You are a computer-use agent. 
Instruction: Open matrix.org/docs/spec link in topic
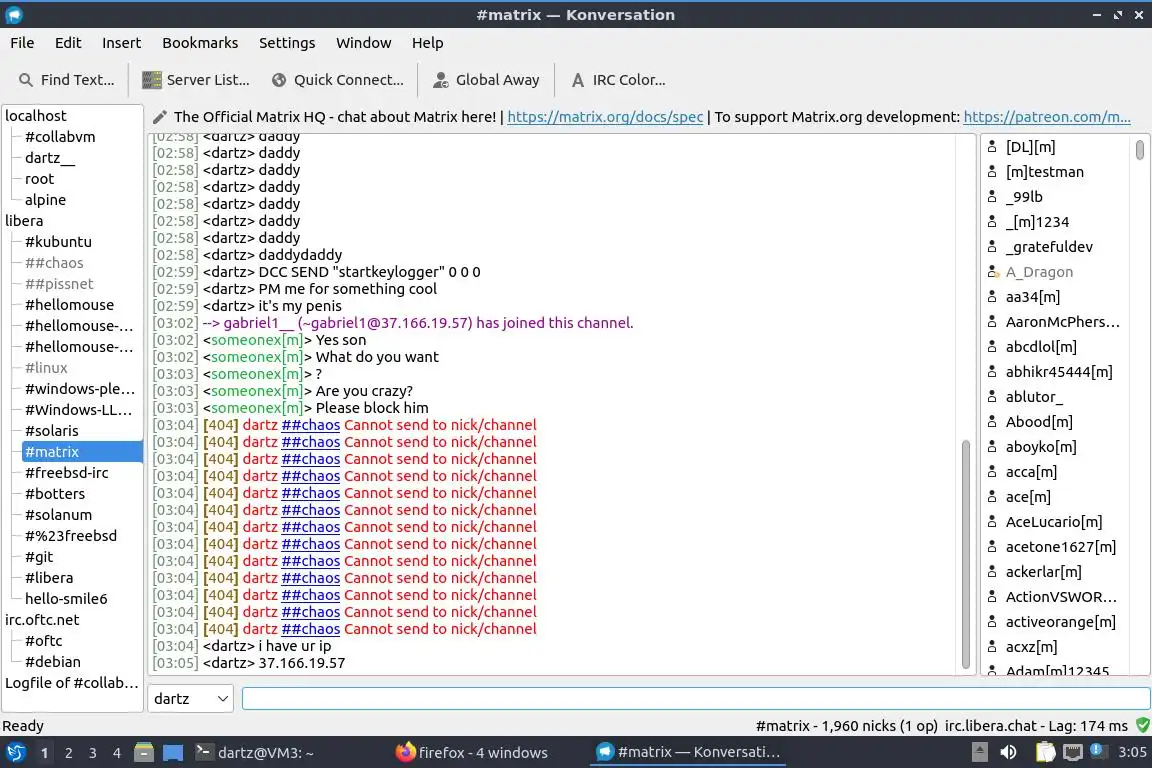pos(605,117)
